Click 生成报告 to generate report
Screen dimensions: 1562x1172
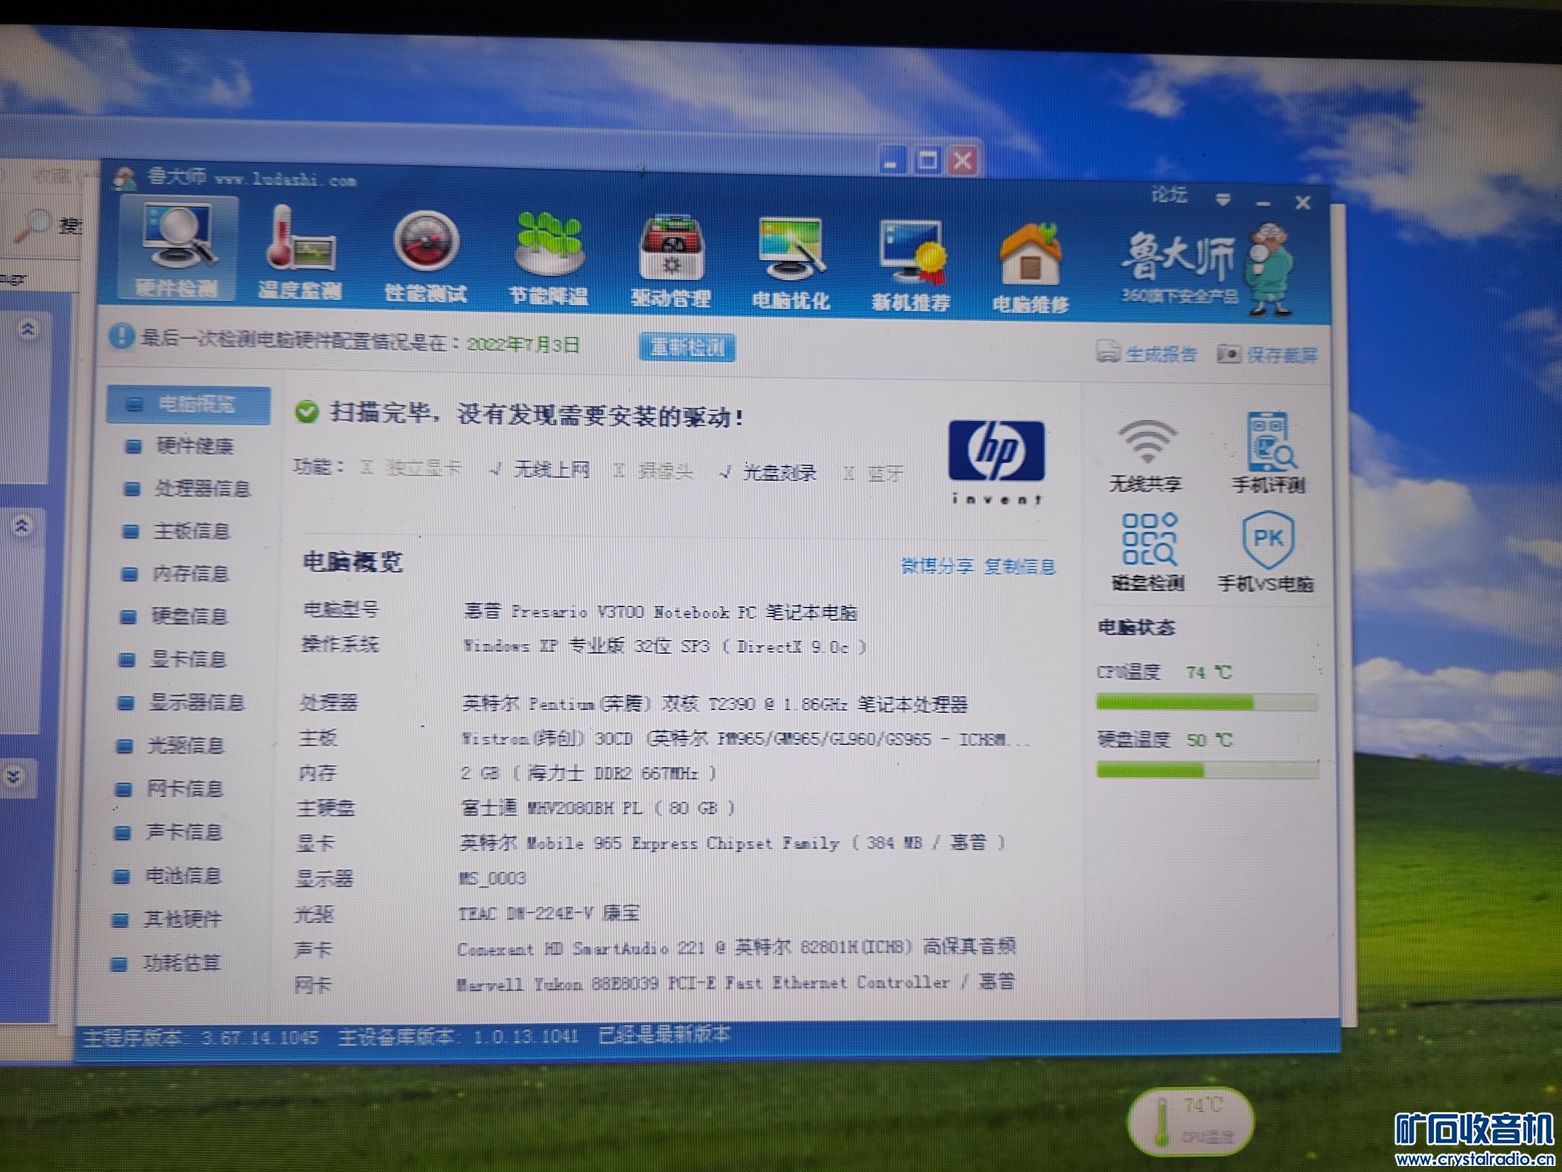[x=1147, y=352]
